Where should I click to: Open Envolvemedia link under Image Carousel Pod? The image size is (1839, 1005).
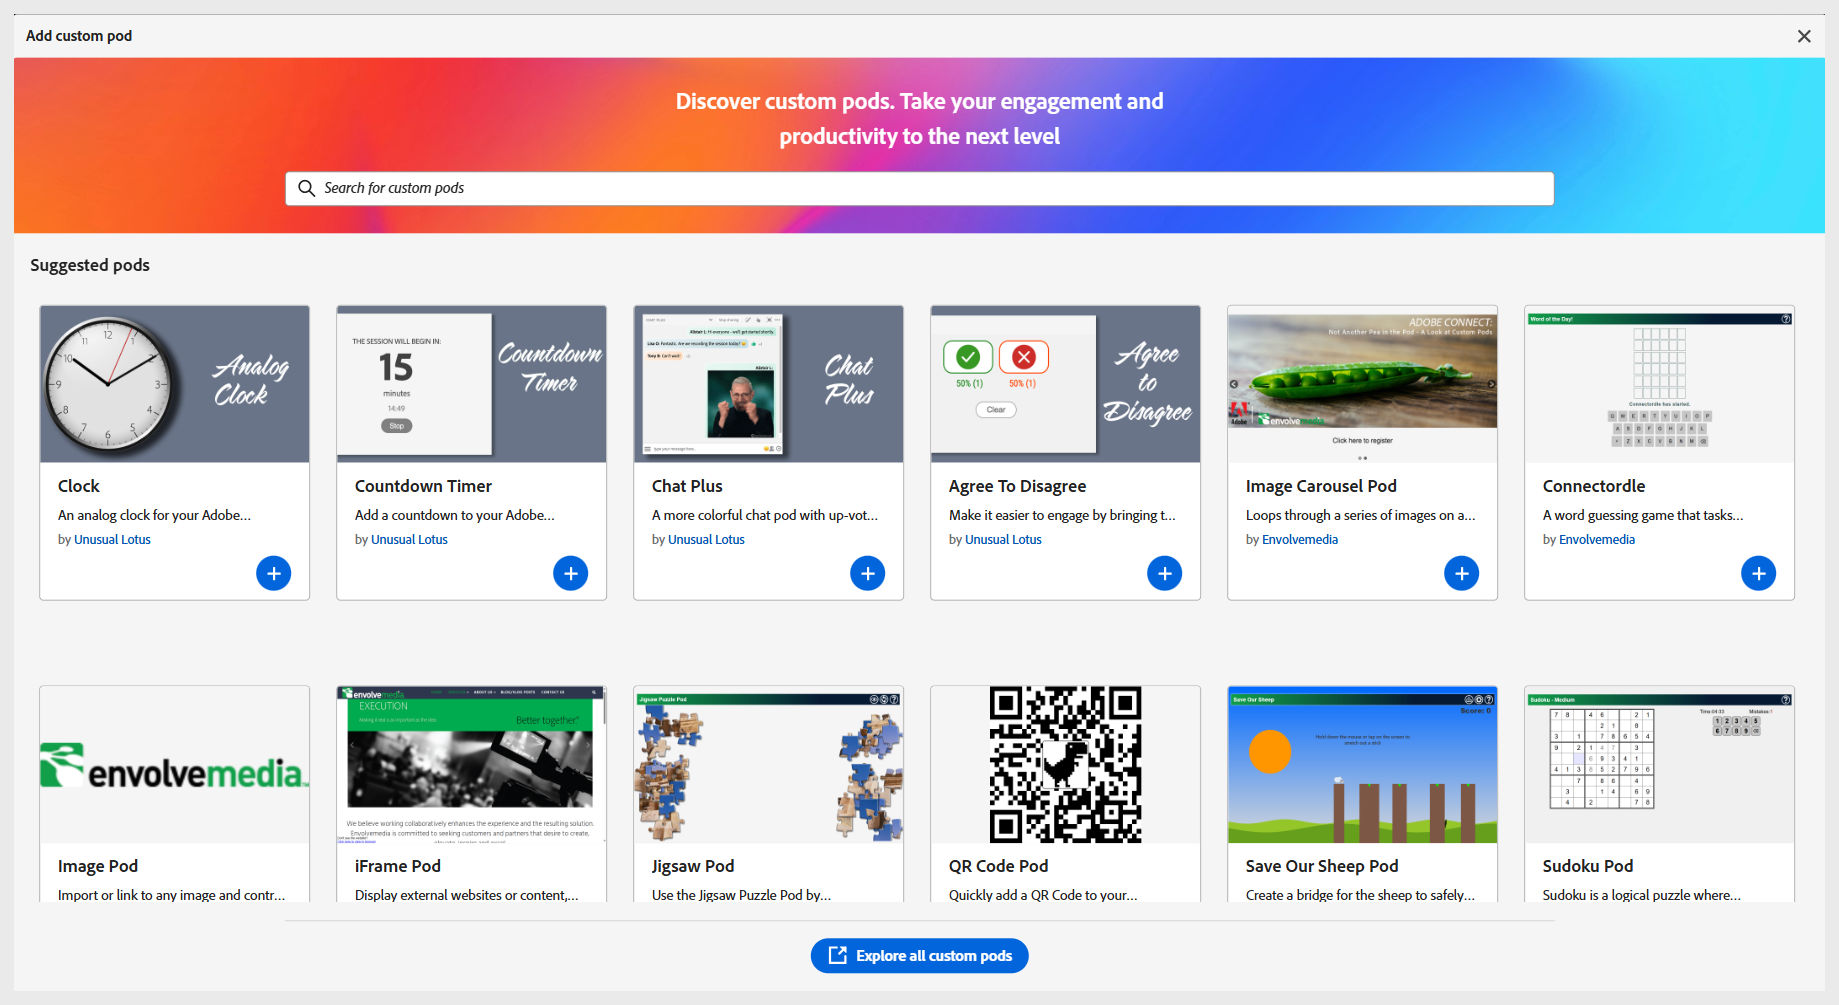point(1300,539)
